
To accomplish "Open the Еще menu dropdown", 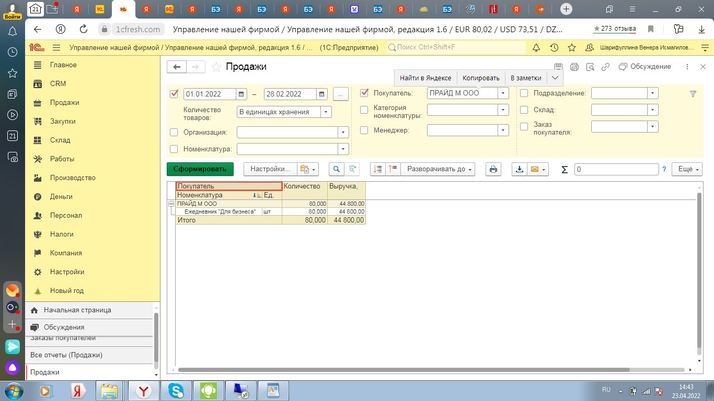I will tap(687, 170).
